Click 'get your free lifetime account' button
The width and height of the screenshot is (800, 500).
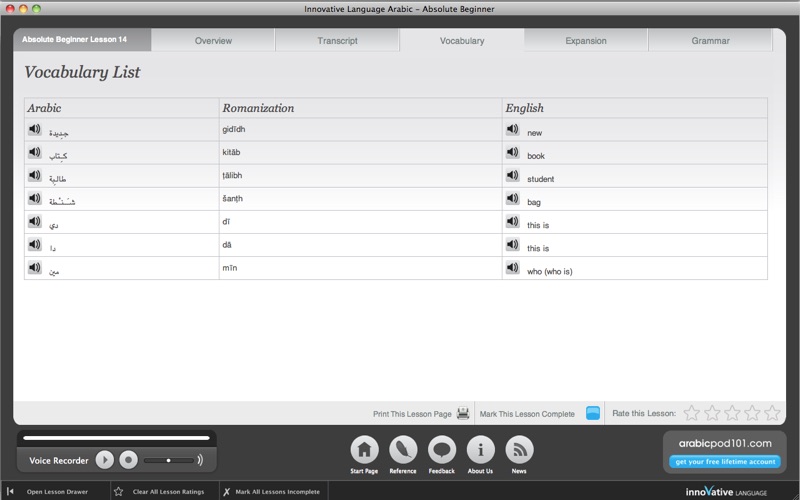coord(724,462)
